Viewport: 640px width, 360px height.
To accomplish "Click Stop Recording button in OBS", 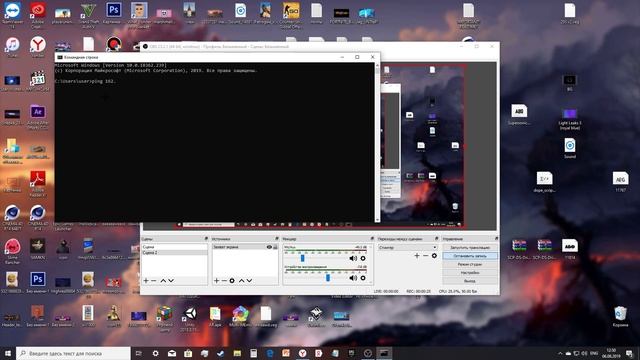I will coord(470,256).
